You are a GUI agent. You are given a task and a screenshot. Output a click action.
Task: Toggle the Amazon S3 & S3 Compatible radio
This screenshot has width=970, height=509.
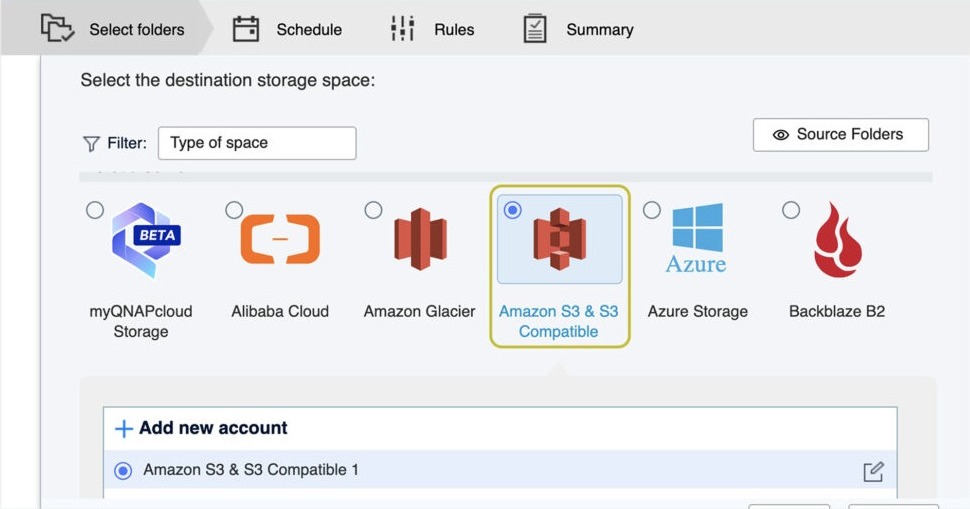click(x=512, y=210)
